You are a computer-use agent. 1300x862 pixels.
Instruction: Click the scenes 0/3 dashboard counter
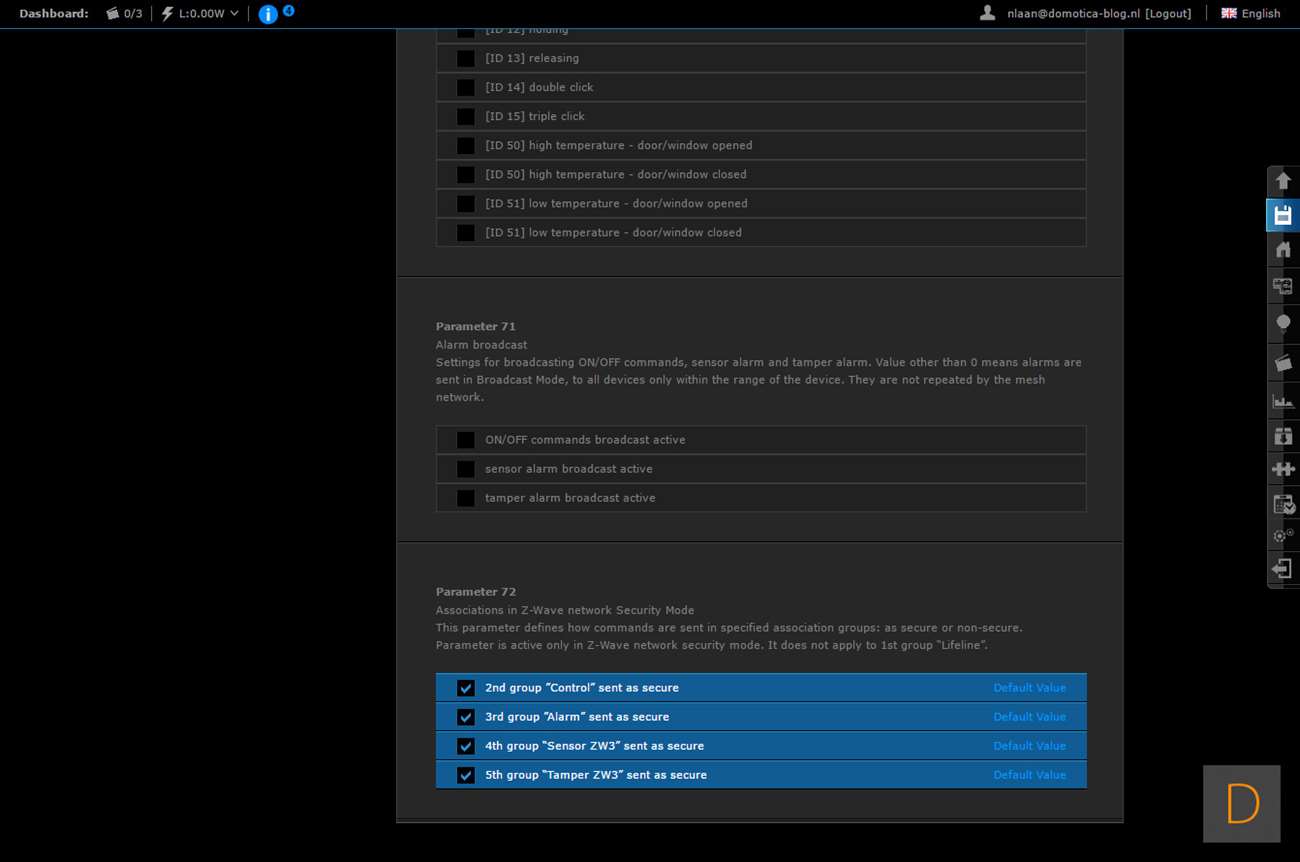coord(124,14)
